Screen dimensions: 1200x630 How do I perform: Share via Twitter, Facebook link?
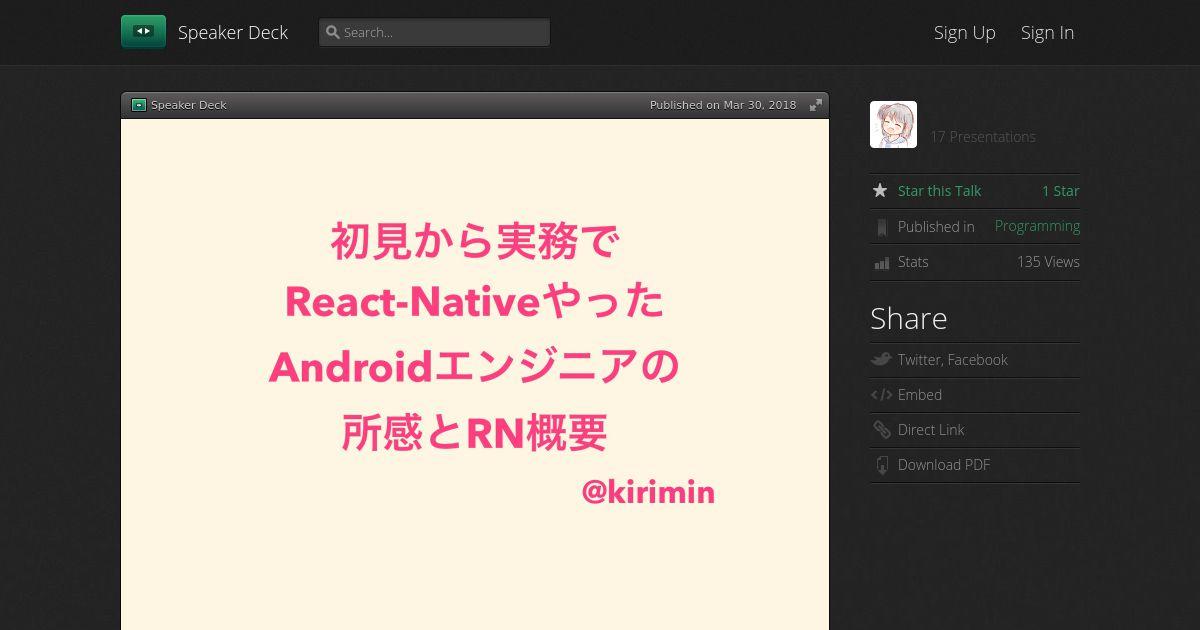click(x=953, y=360)
